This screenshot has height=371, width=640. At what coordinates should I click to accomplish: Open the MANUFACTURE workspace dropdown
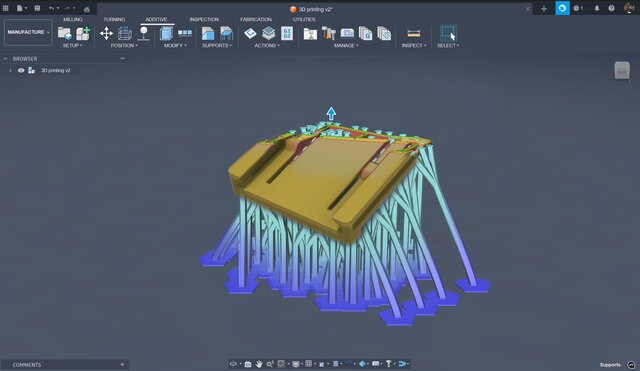click(x=28, y=32)
